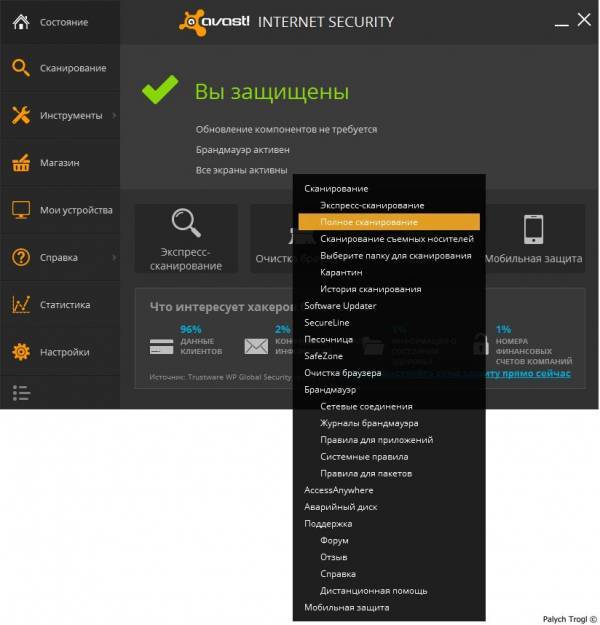600x625 pixels.
Task: Click the envelope icon in hacker stats
Action: [256, 346]
